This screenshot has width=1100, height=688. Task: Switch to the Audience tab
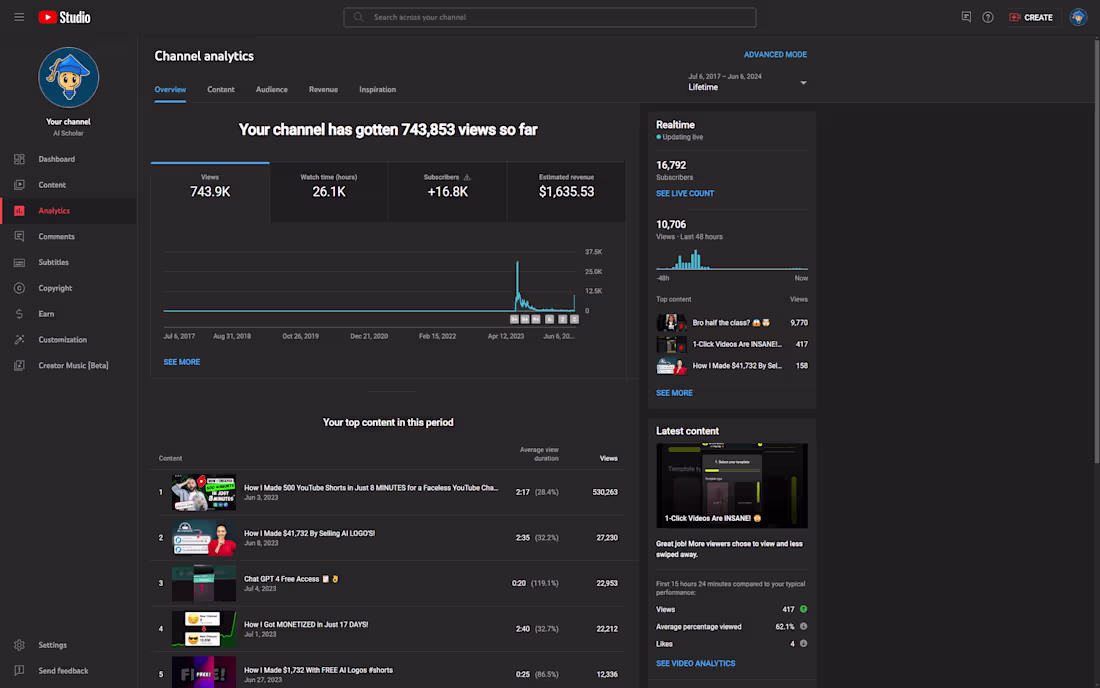point(271,89)
